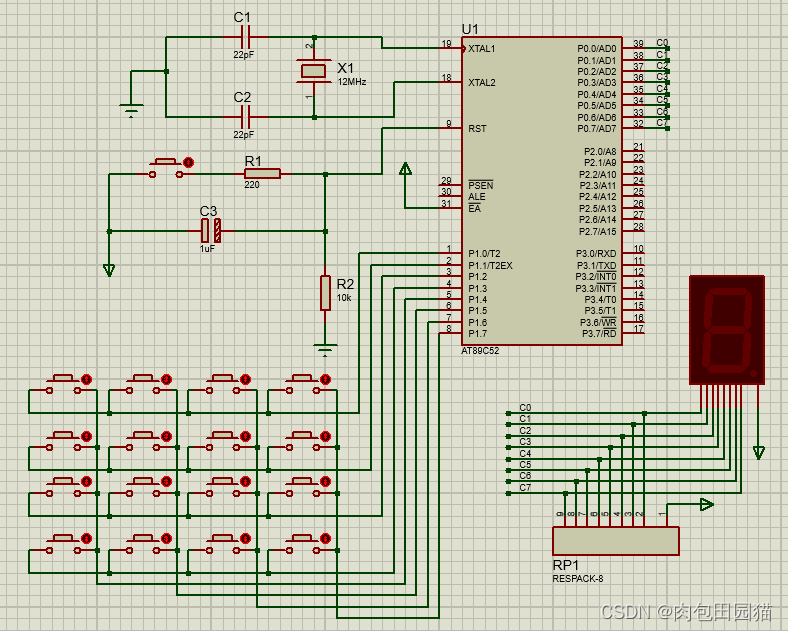Click arrow terminal beside seven-segment display
Viewport: 788px width, 631px height.
[x=758, y=453]
